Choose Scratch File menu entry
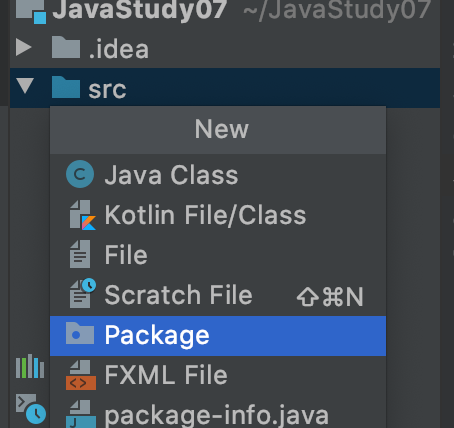 pyautogui.click(x=218, y=295)
